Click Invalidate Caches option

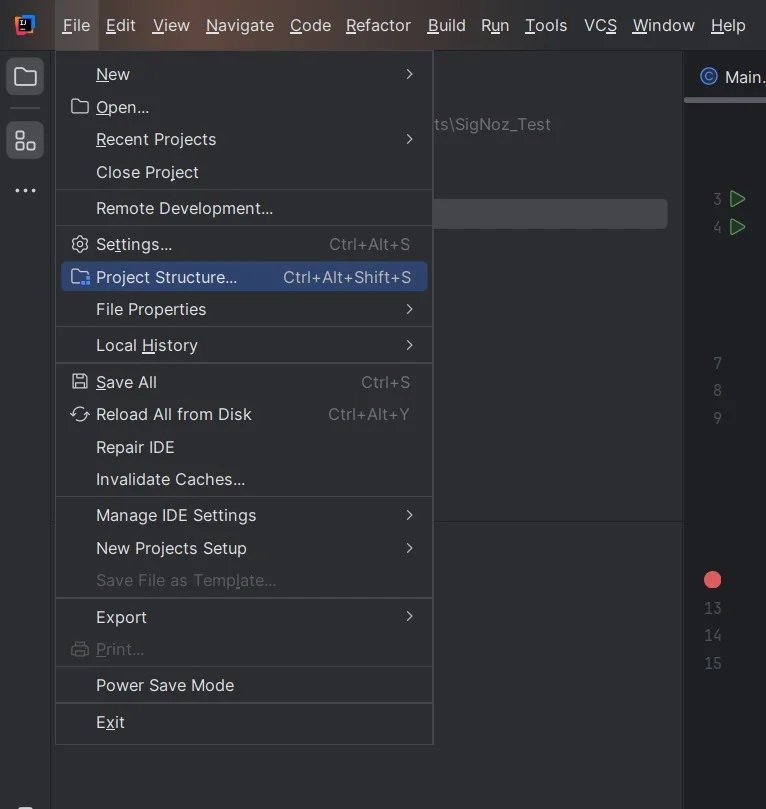[x=244, y=479]
